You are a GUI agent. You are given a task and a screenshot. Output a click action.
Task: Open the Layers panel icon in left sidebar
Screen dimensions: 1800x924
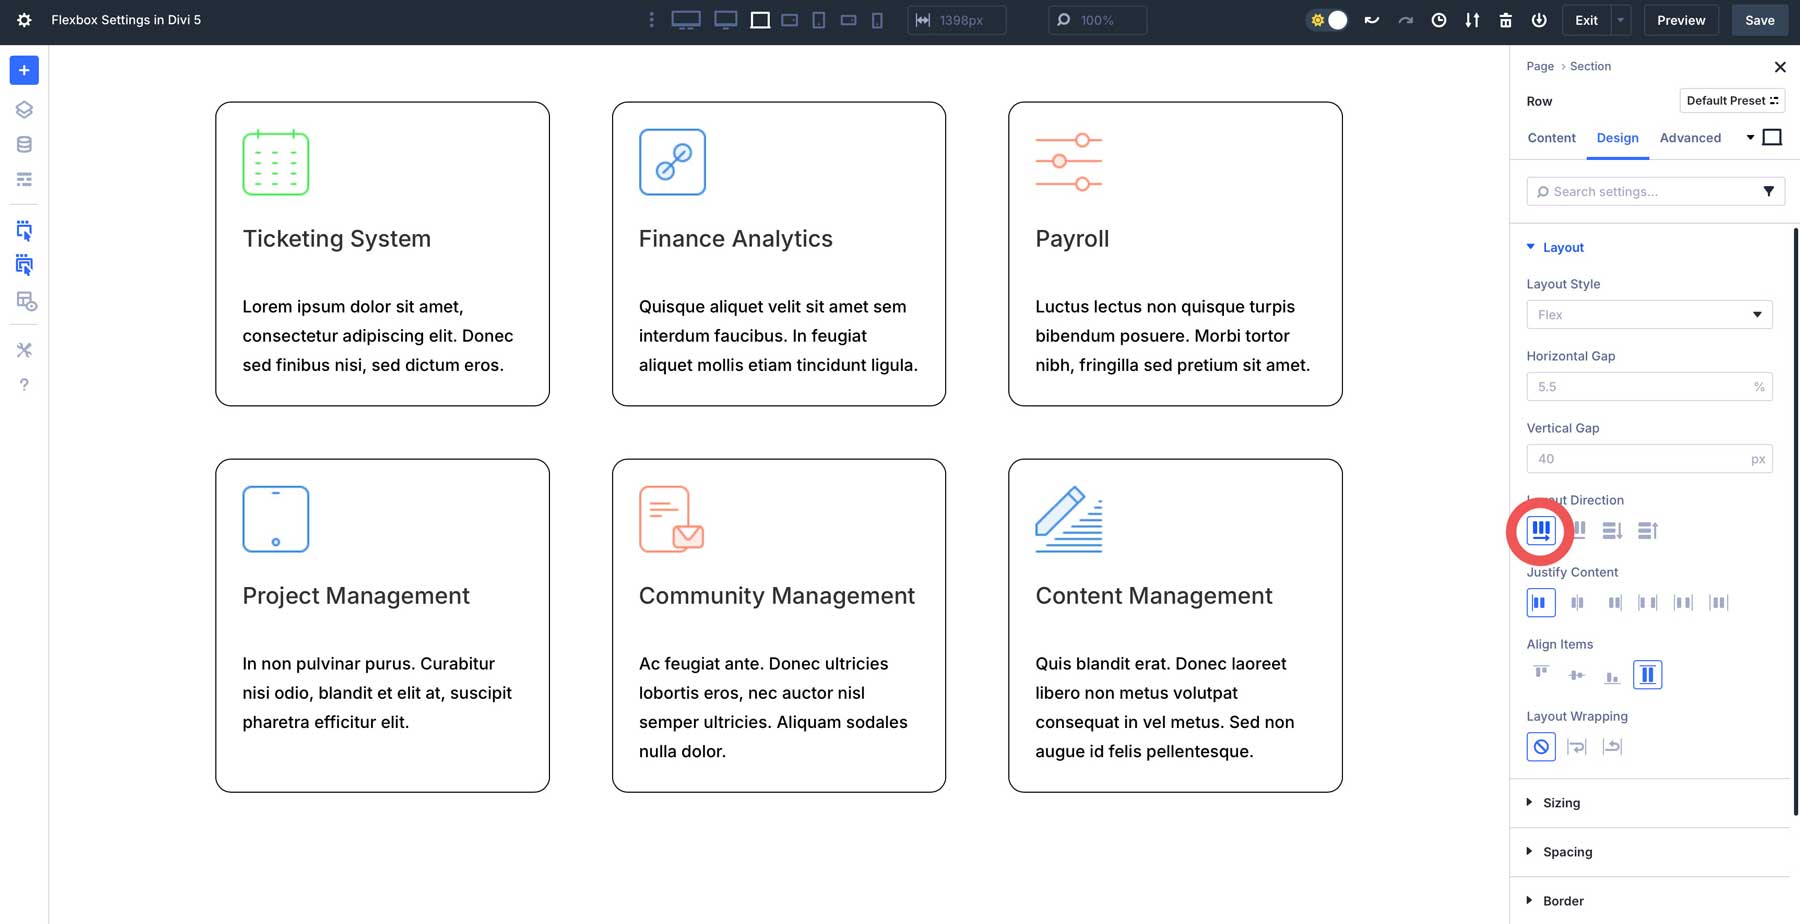[24, 110]
